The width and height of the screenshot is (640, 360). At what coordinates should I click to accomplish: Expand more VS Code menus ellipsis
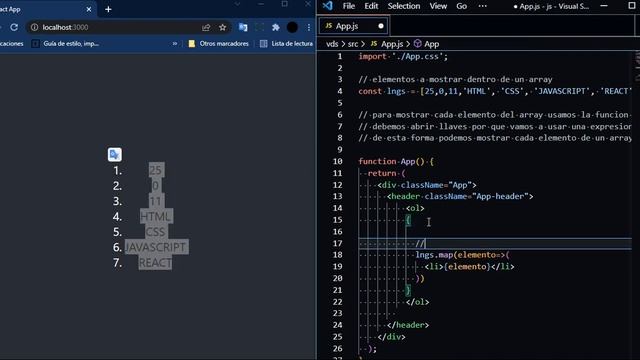tap(482, 6)
